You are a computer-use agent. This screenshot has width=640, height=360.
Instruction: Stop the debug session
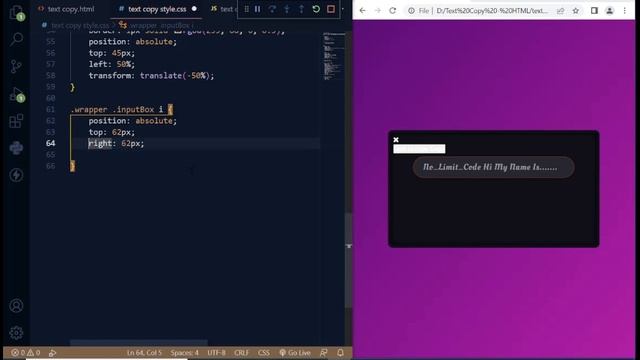point(331,9)
